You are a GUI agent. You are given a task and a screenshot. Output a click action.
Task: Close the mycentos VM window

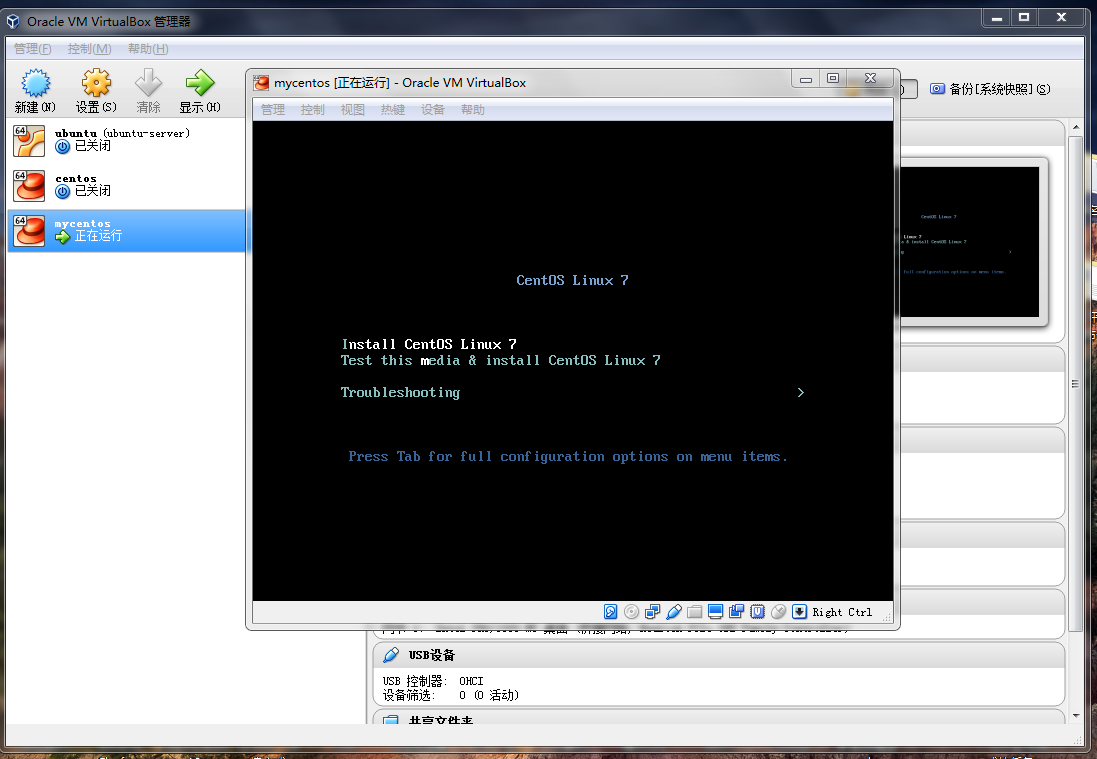click(871, 79)
